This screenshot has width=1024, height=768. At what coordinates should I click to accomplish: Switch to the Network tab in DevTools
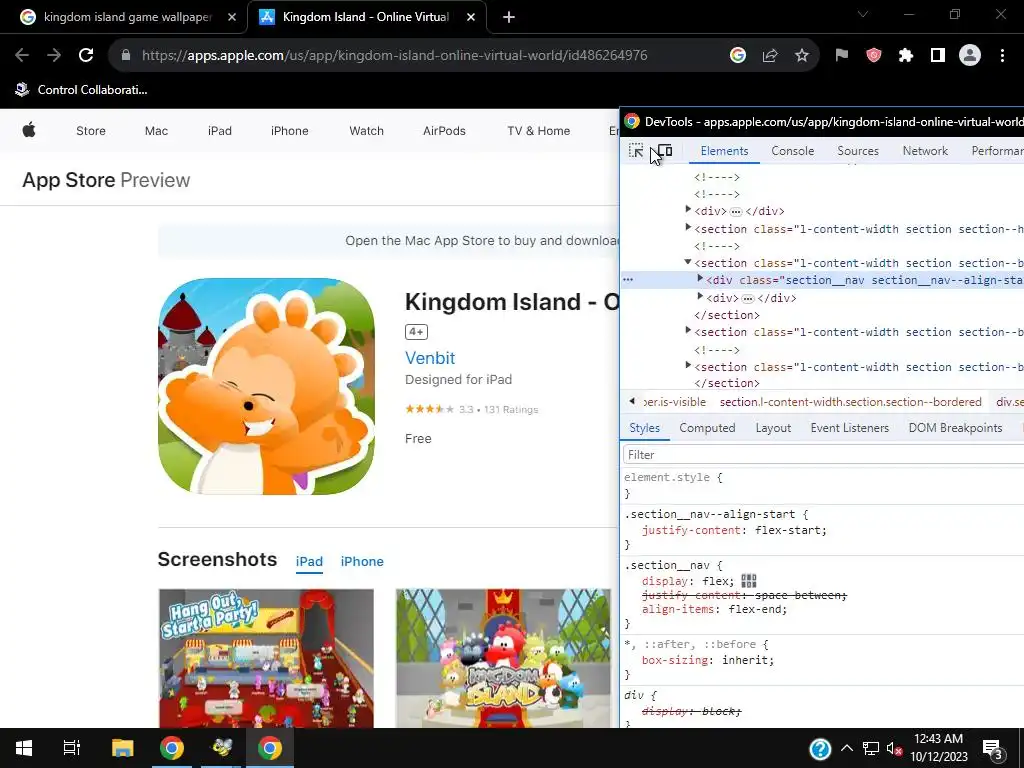(925, 151)
